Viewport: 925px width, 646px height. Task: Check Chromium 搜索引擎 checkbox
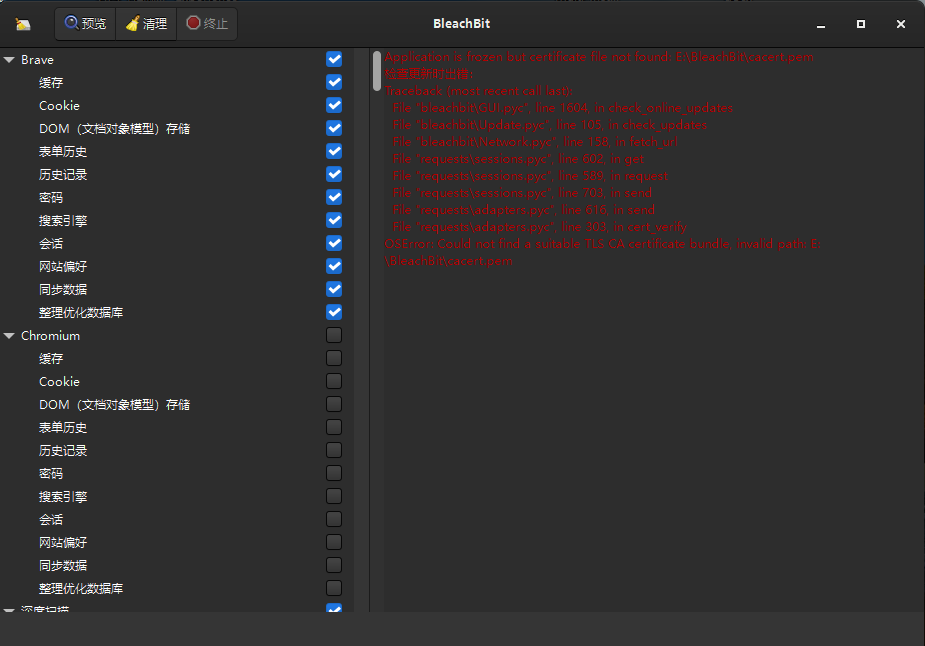(x=334, y=496)
